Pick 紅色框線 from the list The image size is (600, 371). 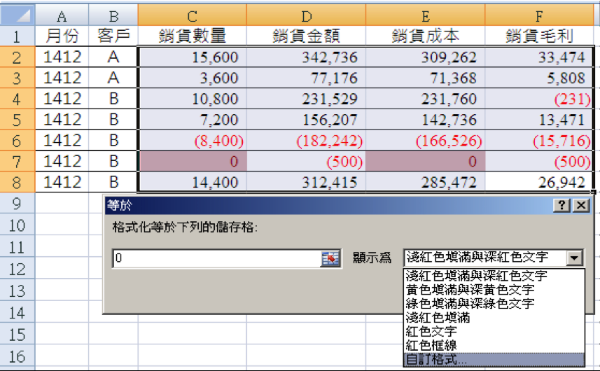(494, 345)
